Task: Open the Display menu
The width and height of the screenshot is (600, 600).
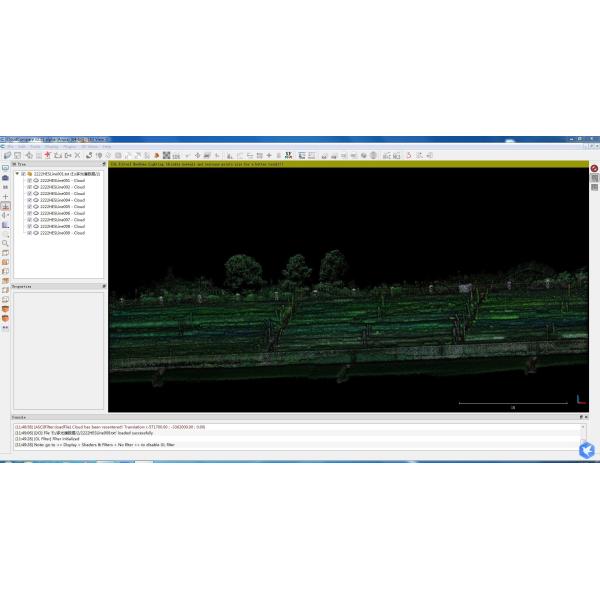Action: tap(52, 147)
